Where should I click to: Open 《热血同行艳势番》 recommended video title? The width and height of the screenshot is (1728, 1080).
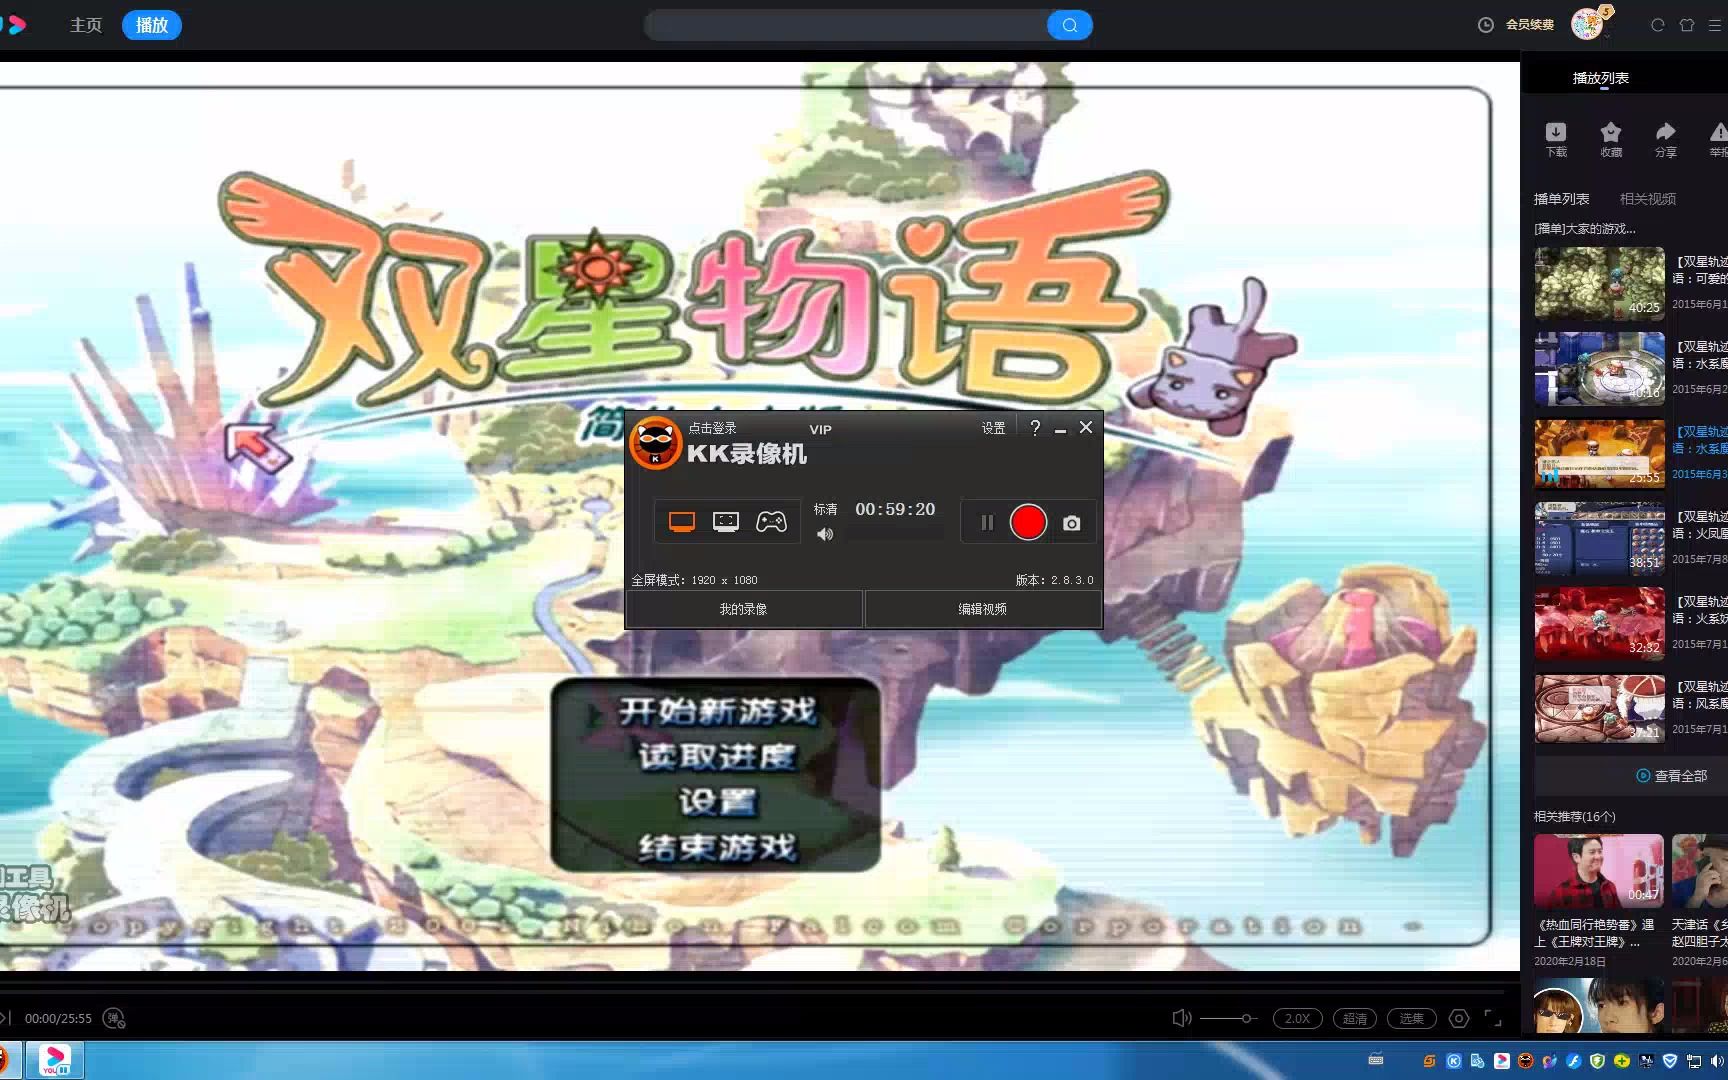coord(1594,933)
